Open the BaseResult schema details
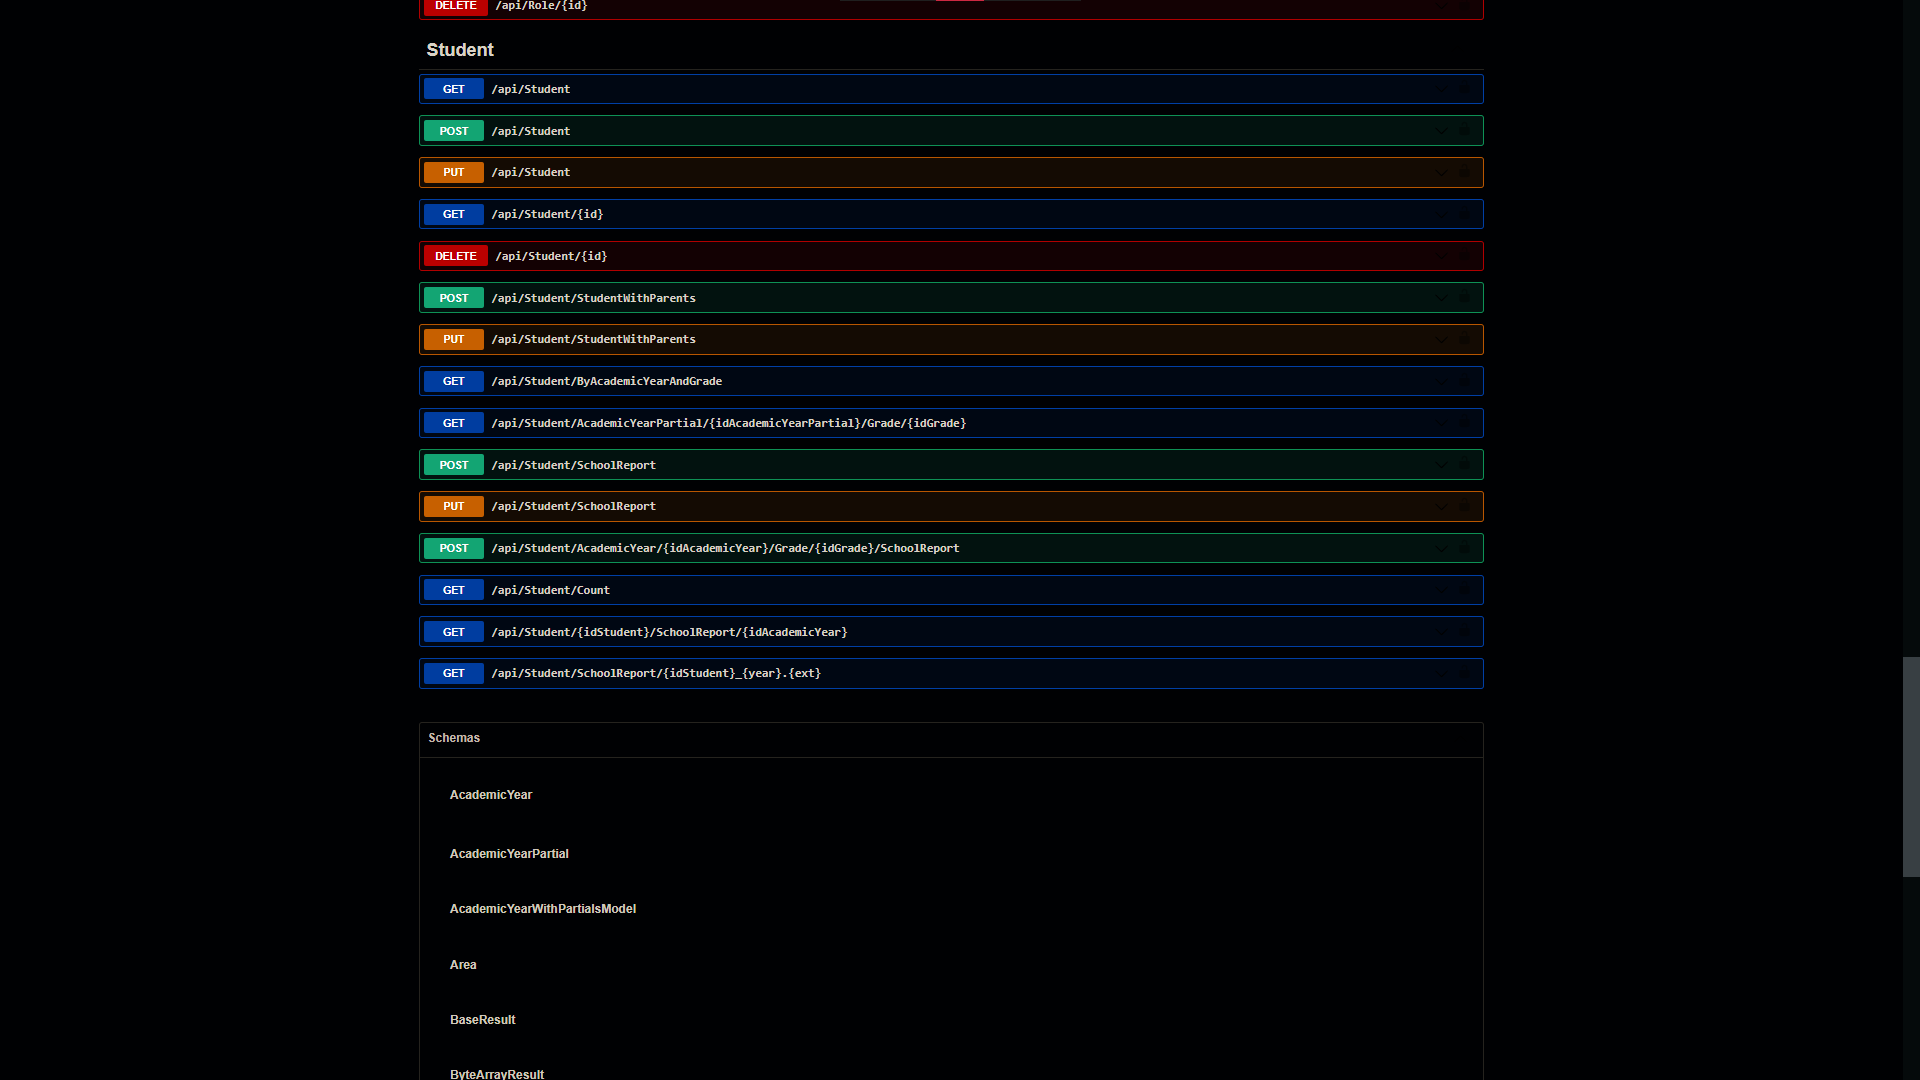 pos(482,1019)
